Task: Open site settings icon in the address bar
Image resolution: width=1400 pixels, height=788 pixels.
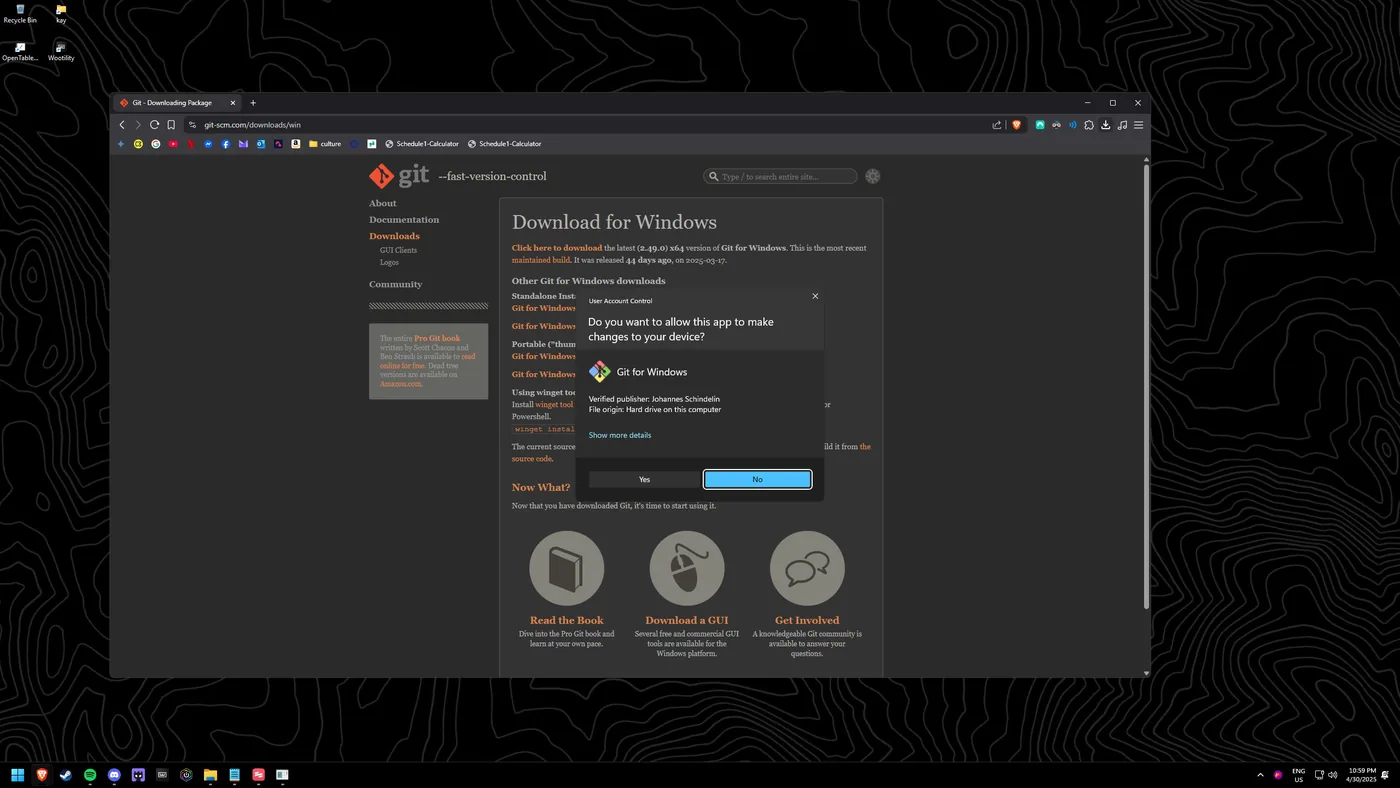Action: pyautogui.click(x=192, y=125)
